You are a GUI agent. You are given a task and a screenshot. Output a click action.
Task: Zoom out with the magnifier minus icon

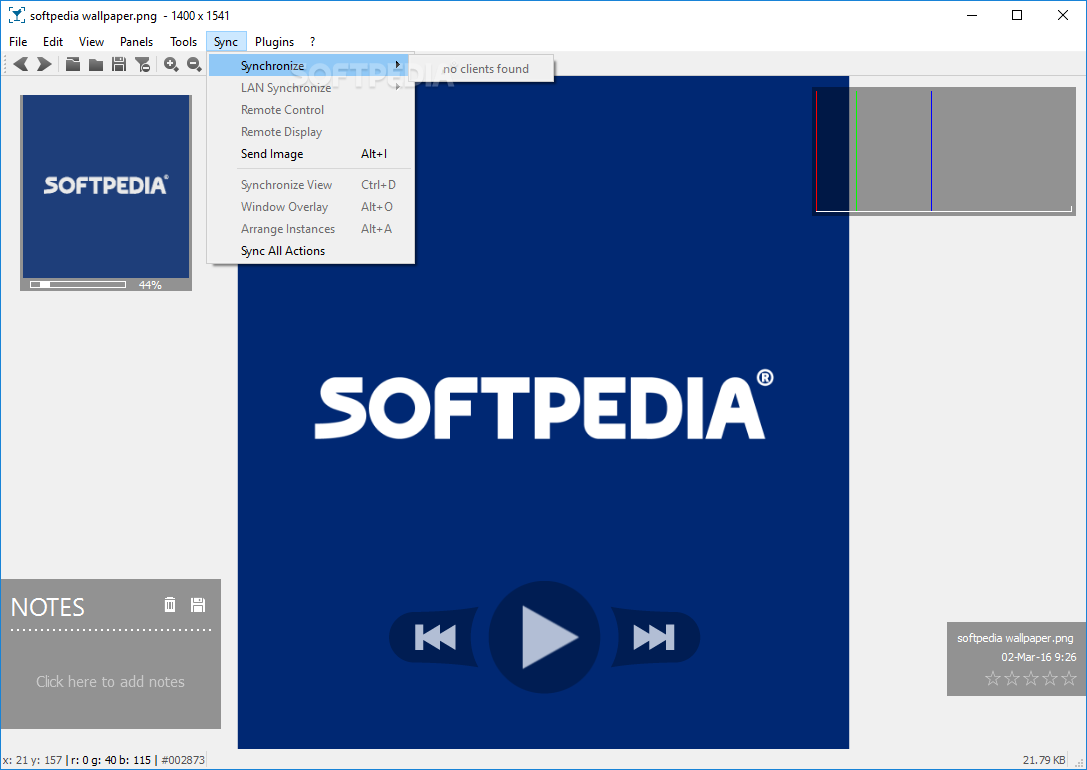point(194,64)
